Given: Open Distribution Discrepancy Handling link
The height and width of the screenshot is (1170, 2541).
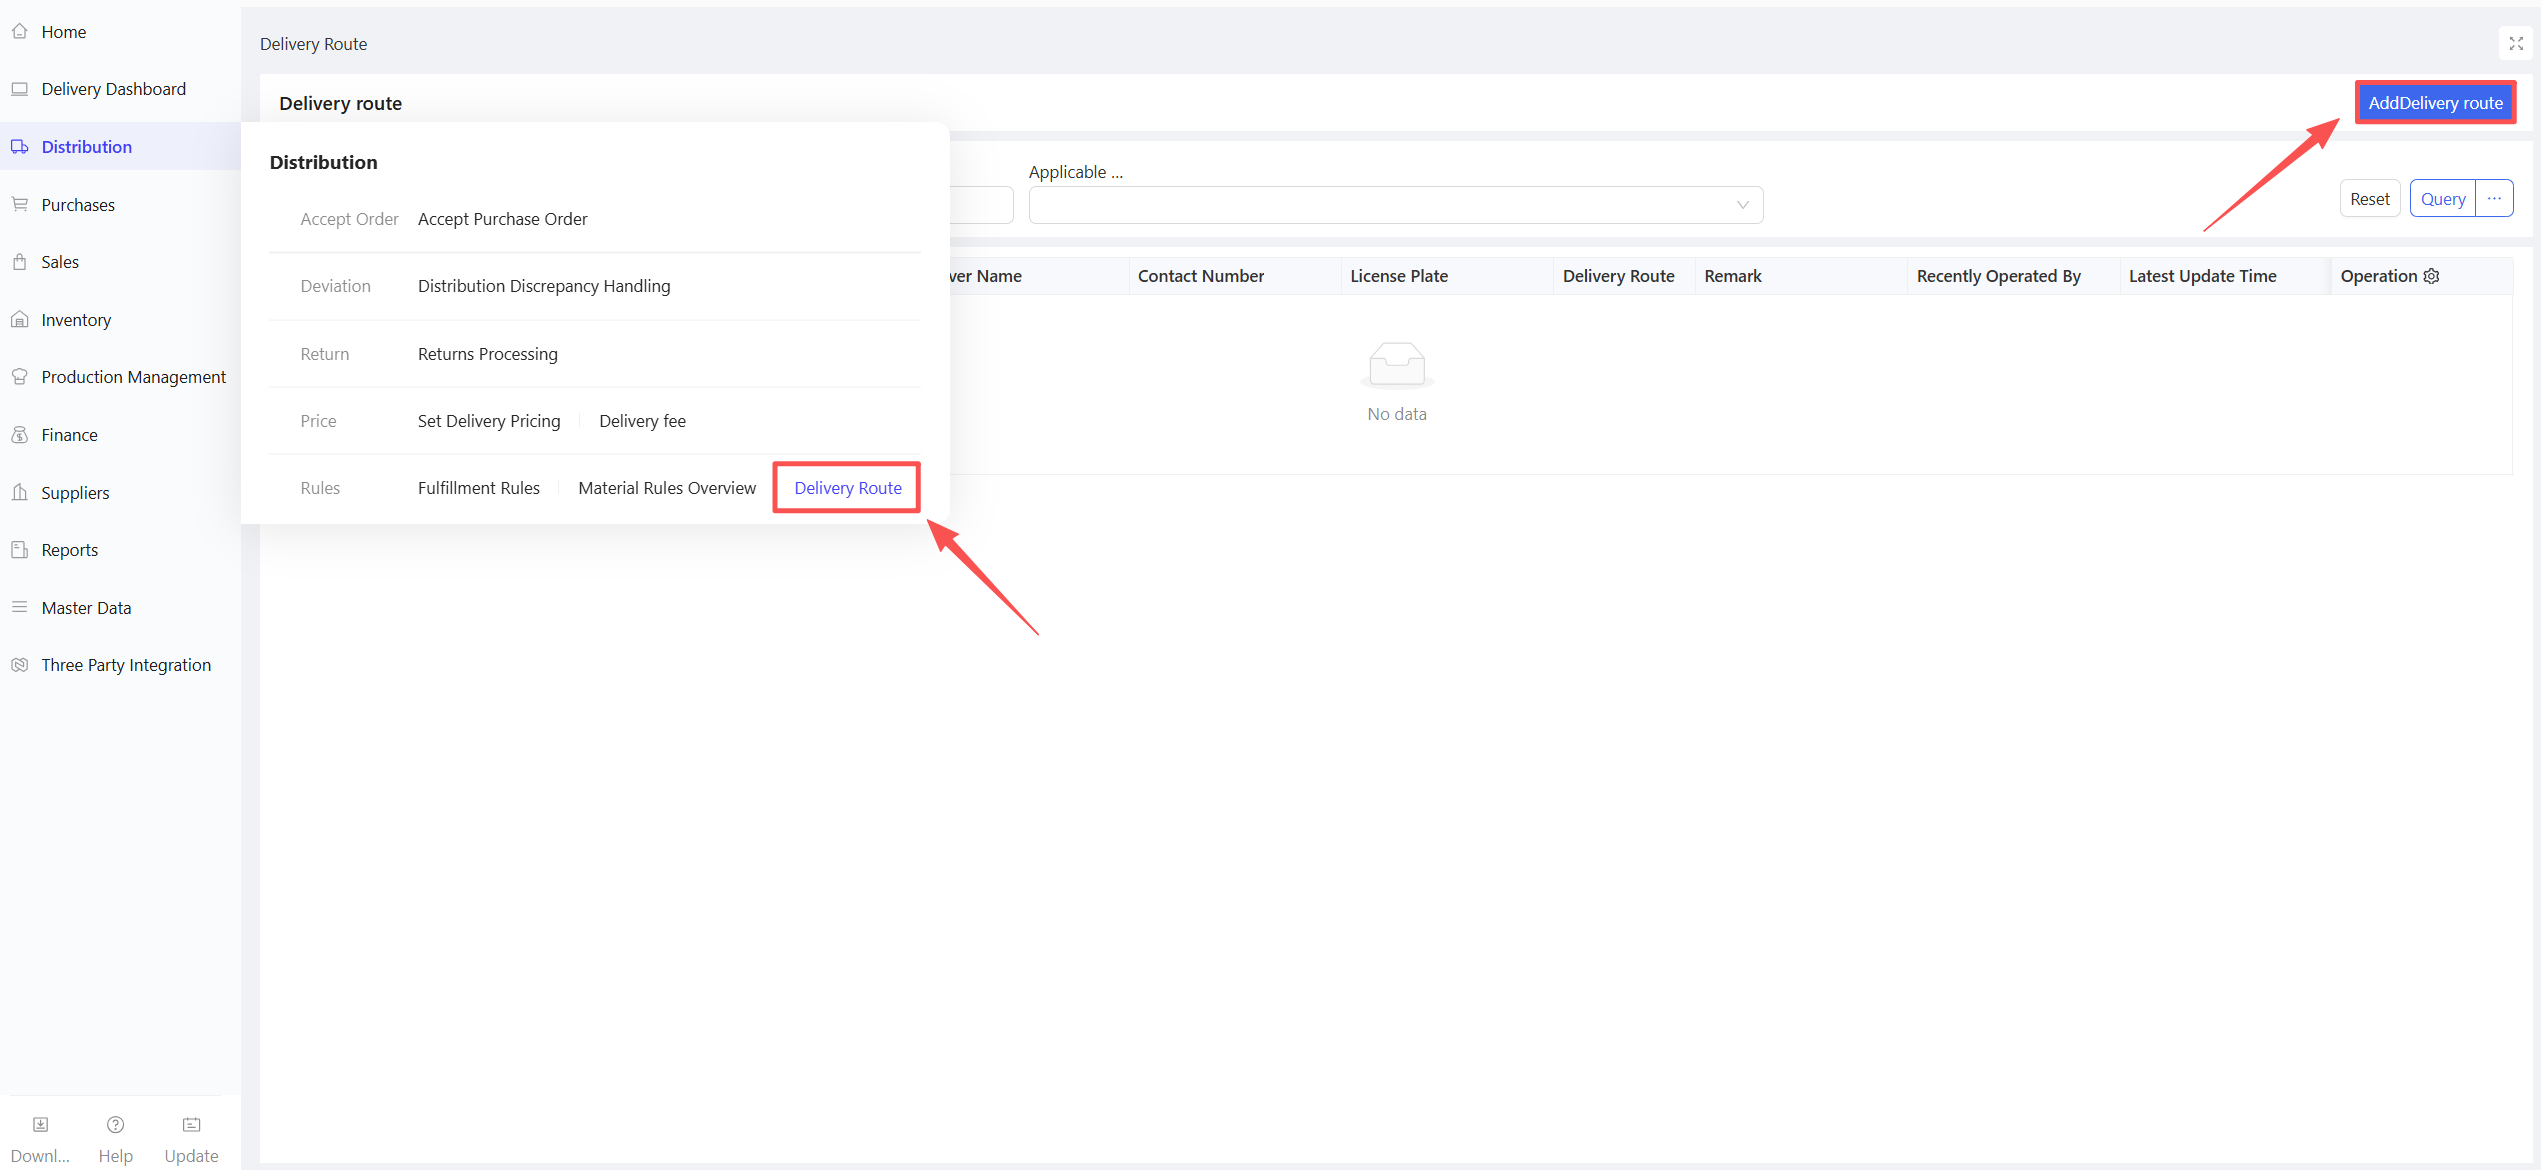Looking at the screenshot, I should [544, 286].
